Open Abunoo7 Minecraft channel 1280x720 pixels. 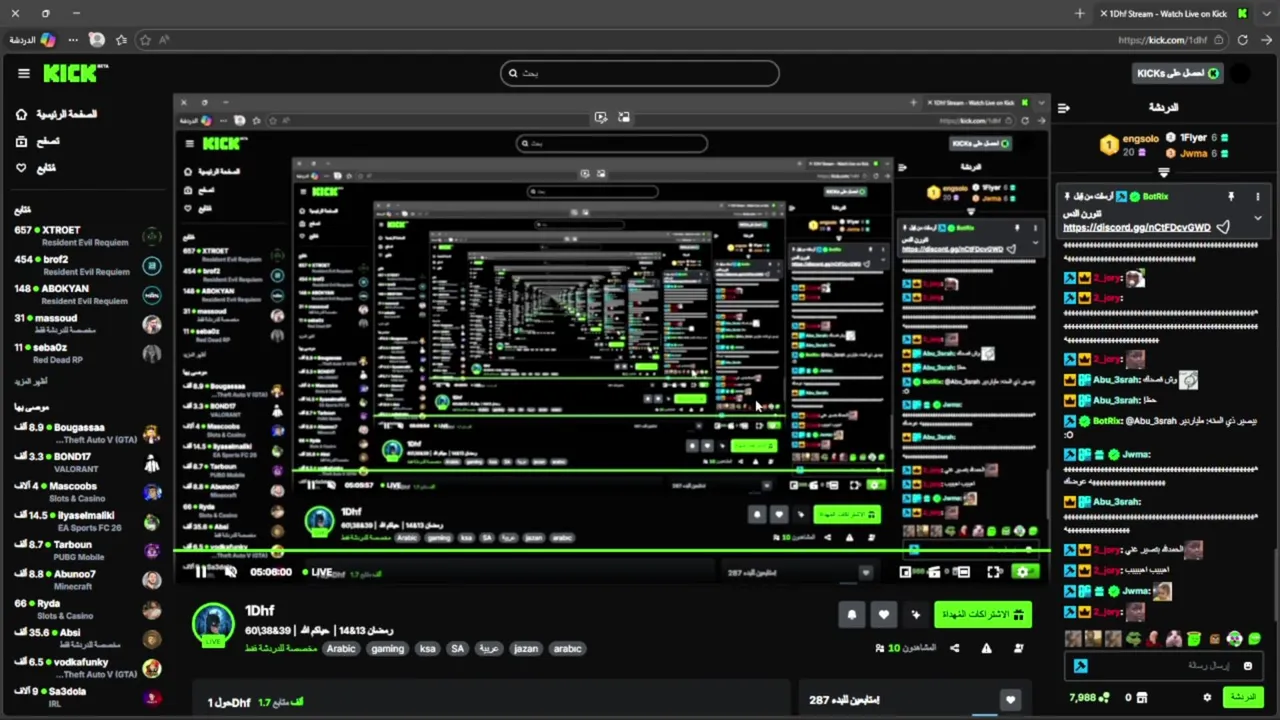(x=87, y=579)
